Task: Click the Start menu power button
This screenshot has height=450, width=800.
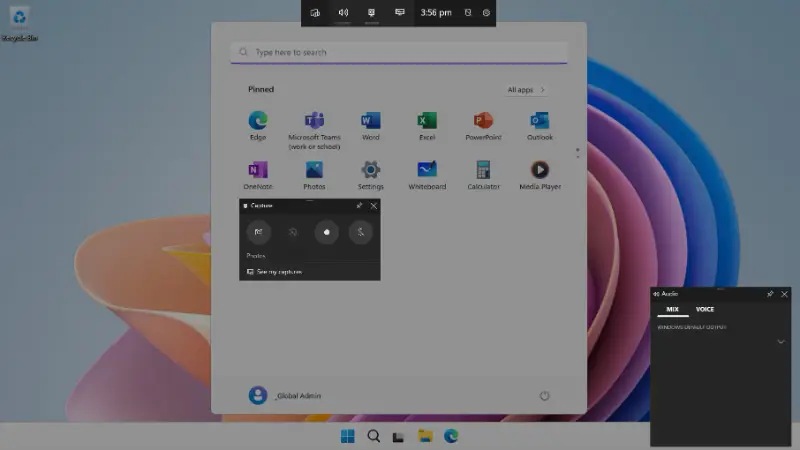Action: 544,396
